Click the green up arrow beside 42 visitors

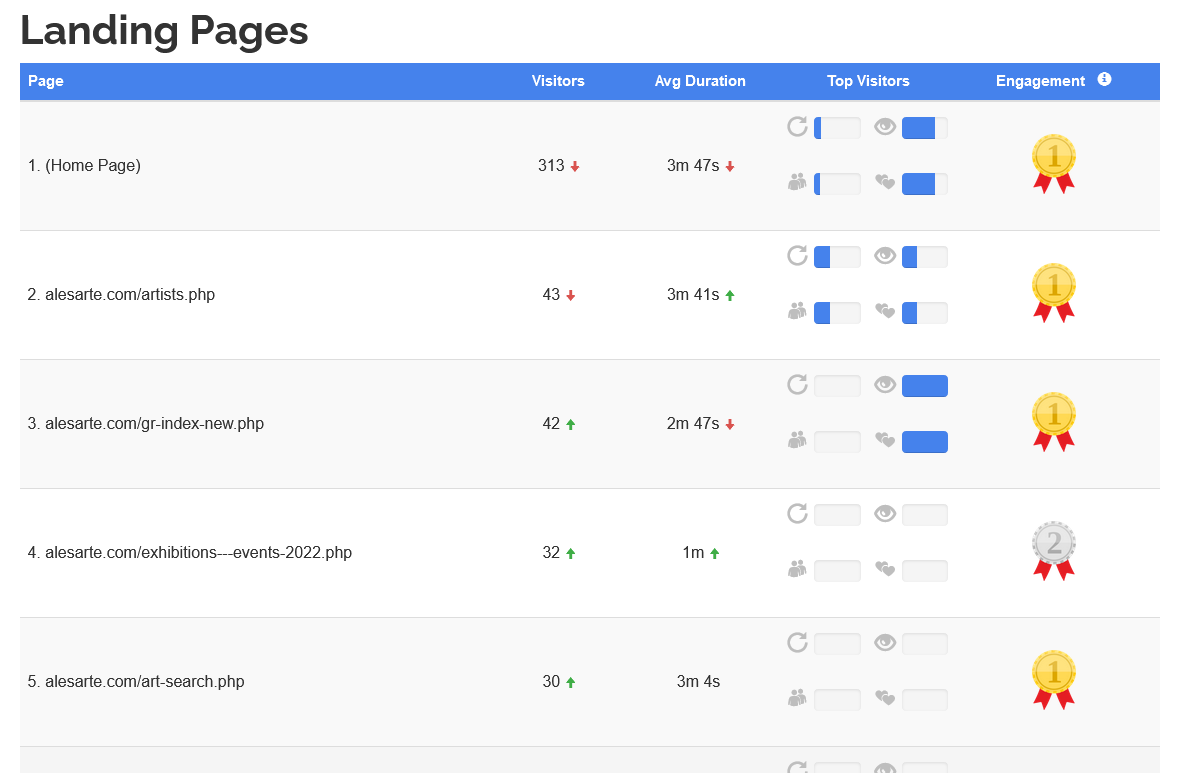pos(571,425)
